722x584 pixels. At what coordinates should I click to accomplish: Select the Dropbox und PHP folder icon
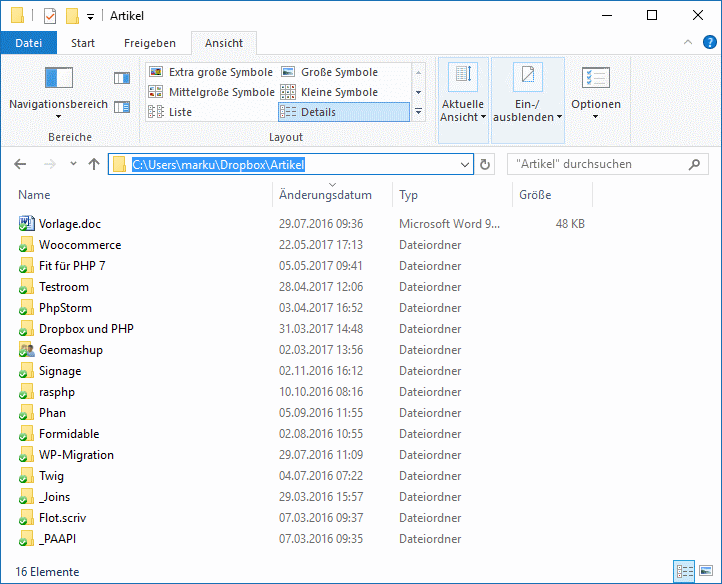tap(26, 329)
